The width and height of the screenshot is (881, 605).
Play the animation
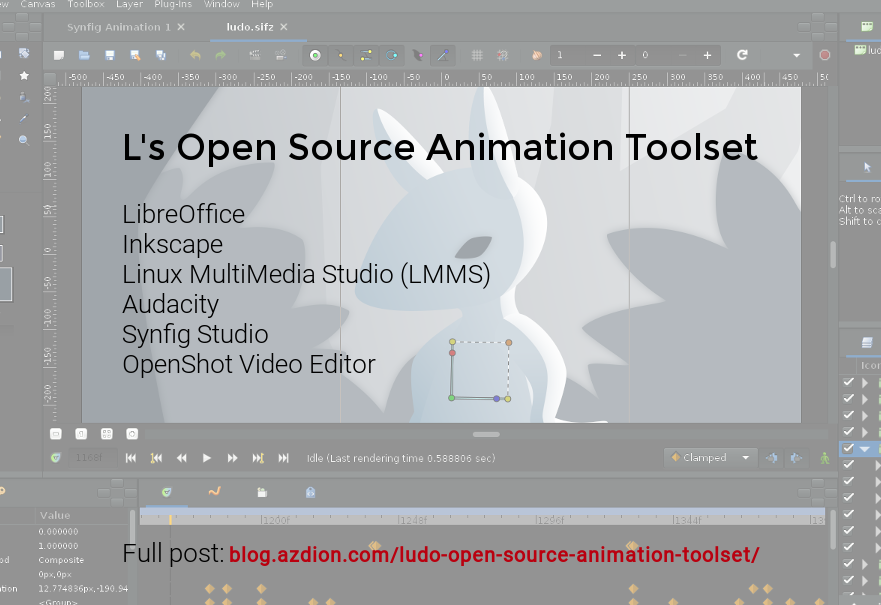pos(207,458)
